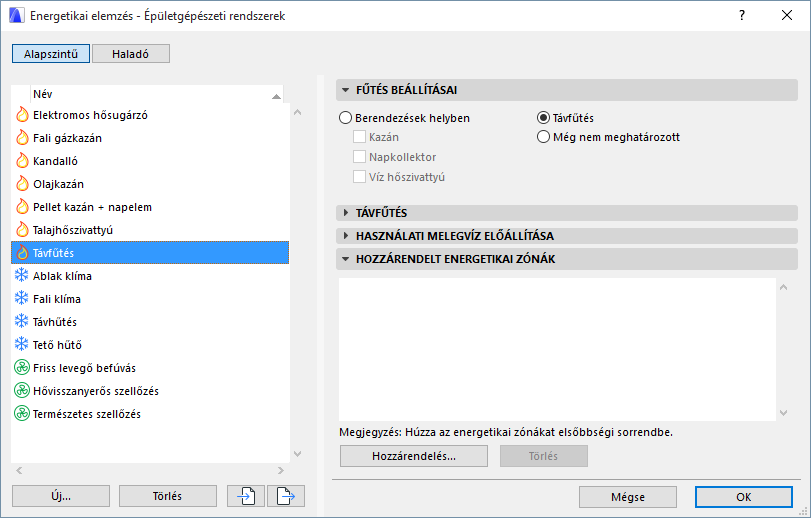The height and width of the screenshot is (518, 811).
Task: Tick the Kazán checkbox
Action: (359, 137)
